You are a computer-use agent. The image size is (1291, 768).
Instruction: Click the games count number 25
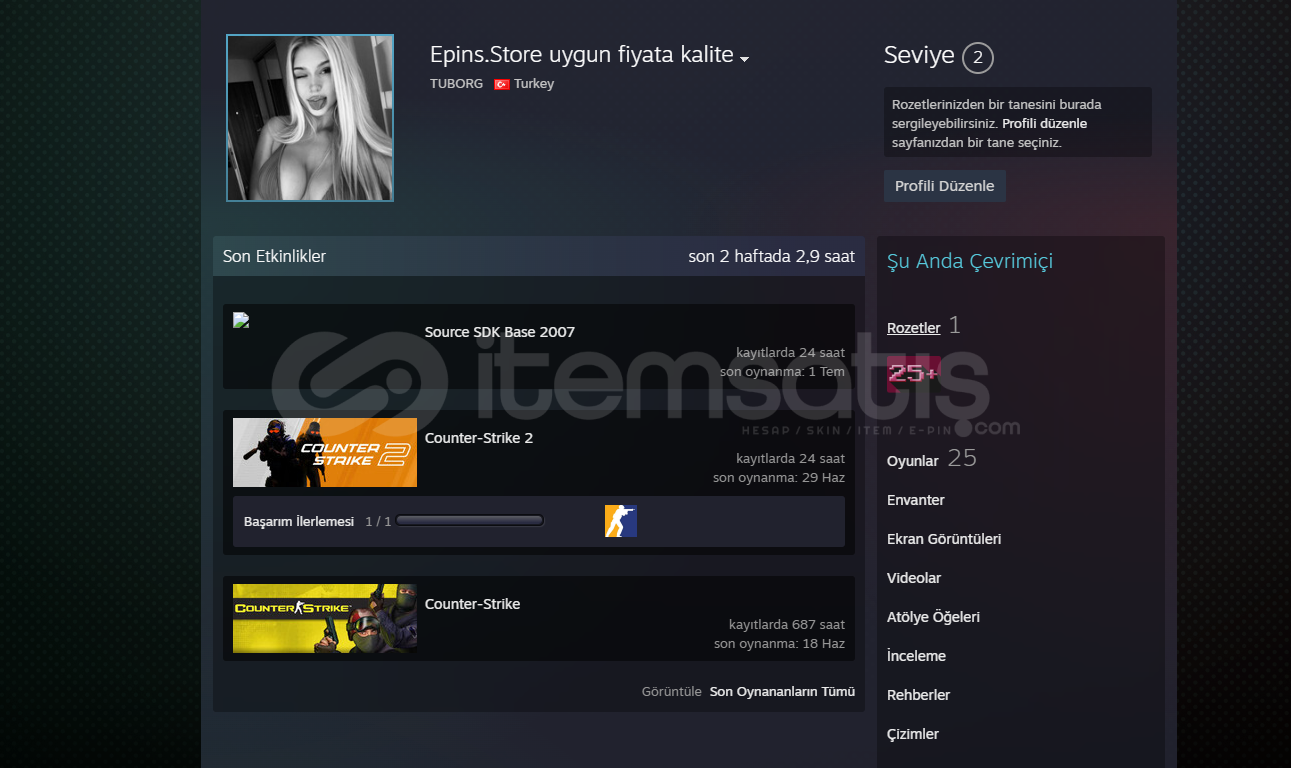click(962, 458)
